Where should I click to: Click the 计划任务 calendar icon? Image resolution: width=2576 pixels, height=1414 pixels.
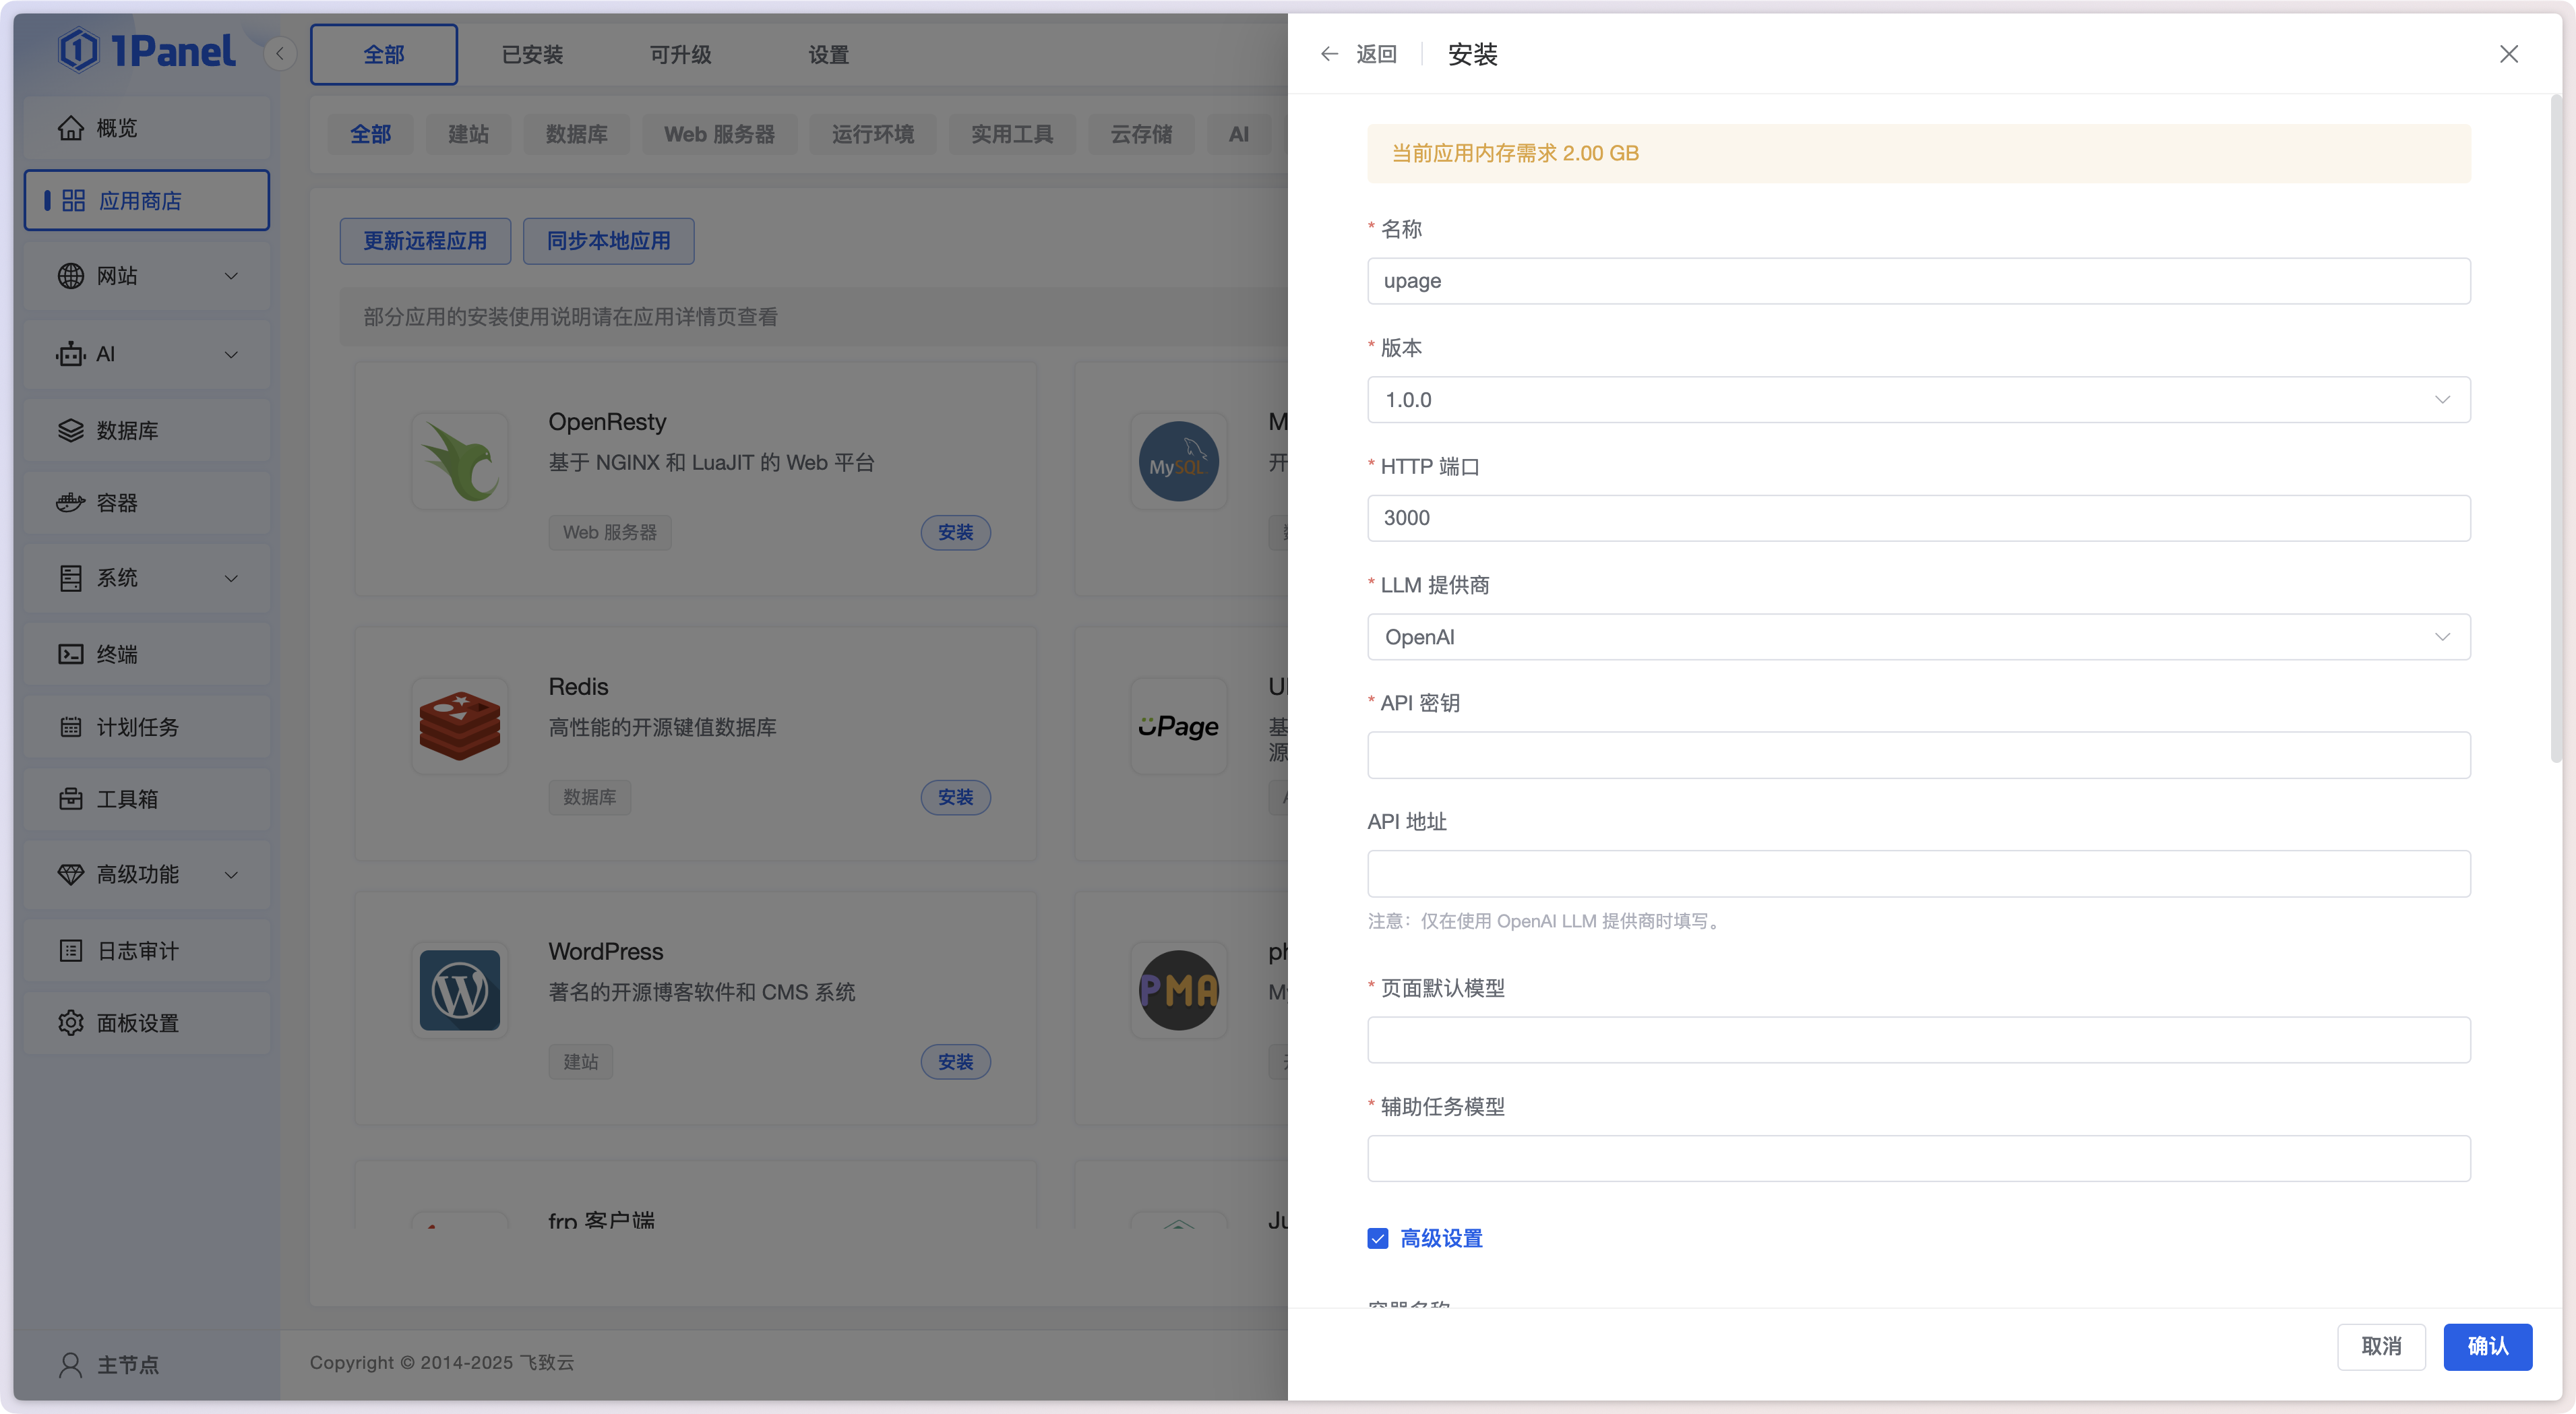(70, 727)
